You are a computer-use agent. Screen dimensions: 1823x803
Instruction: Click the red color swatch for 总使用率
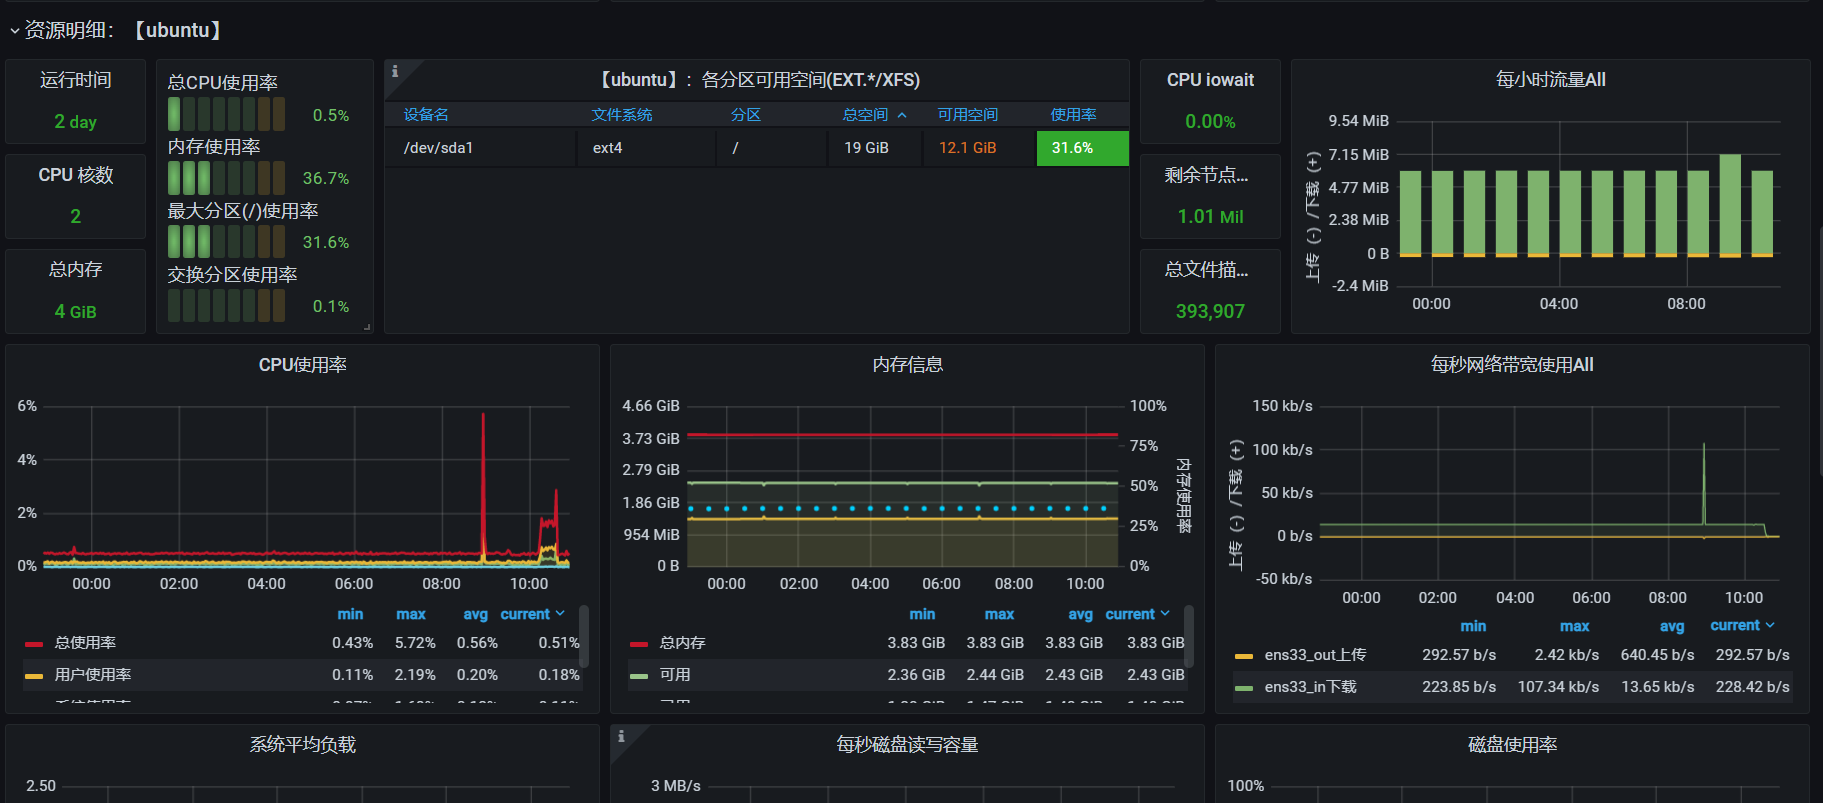pyautogui.click(x=34, y=644)
